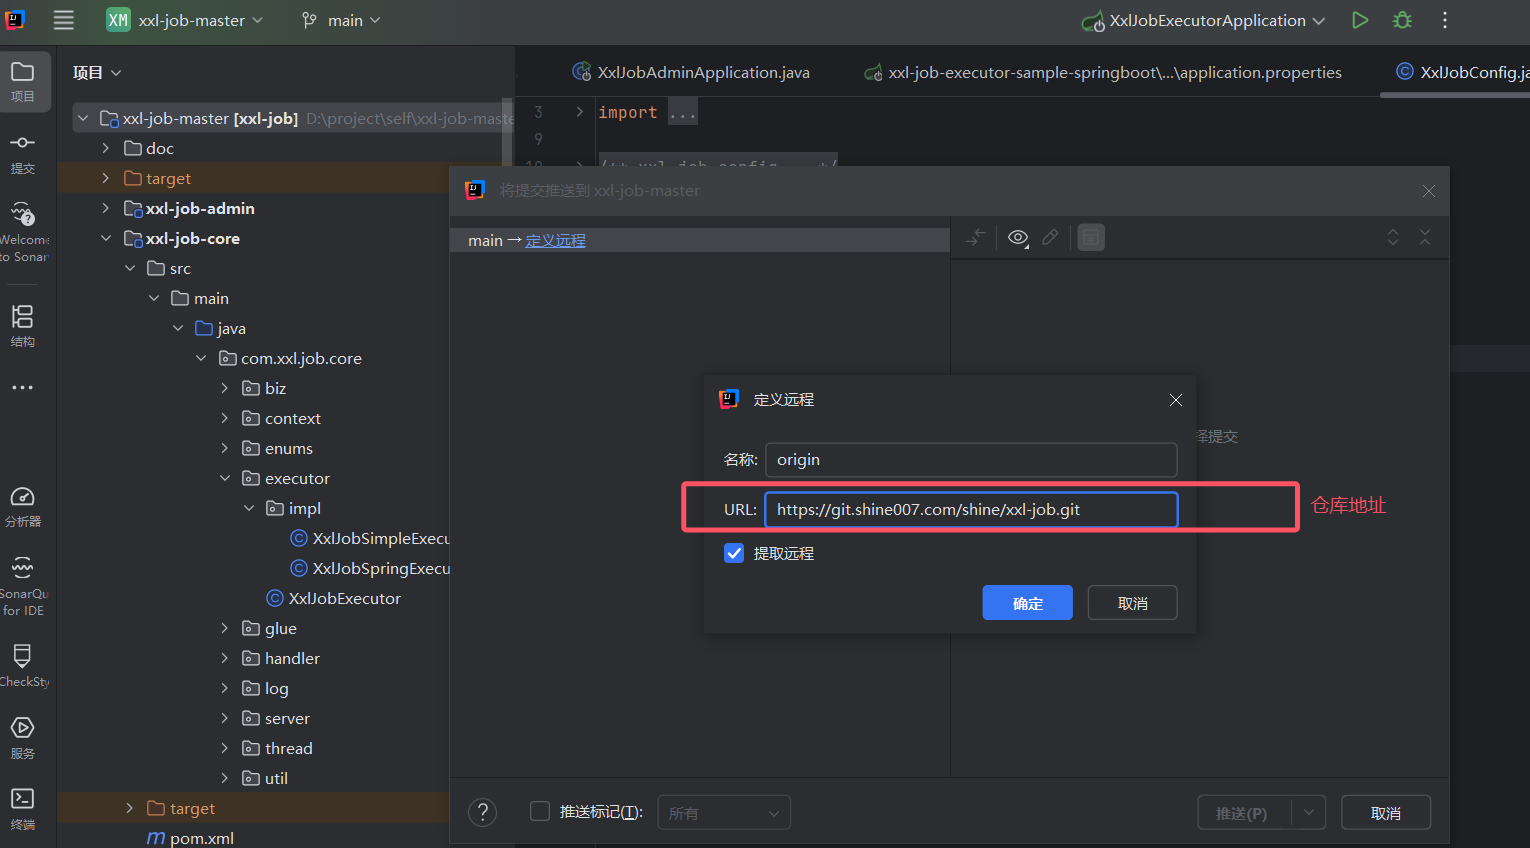Viewport: 1530px width, 848px height.
Task: Open the Services tool window icon
Action: point(22,736)
